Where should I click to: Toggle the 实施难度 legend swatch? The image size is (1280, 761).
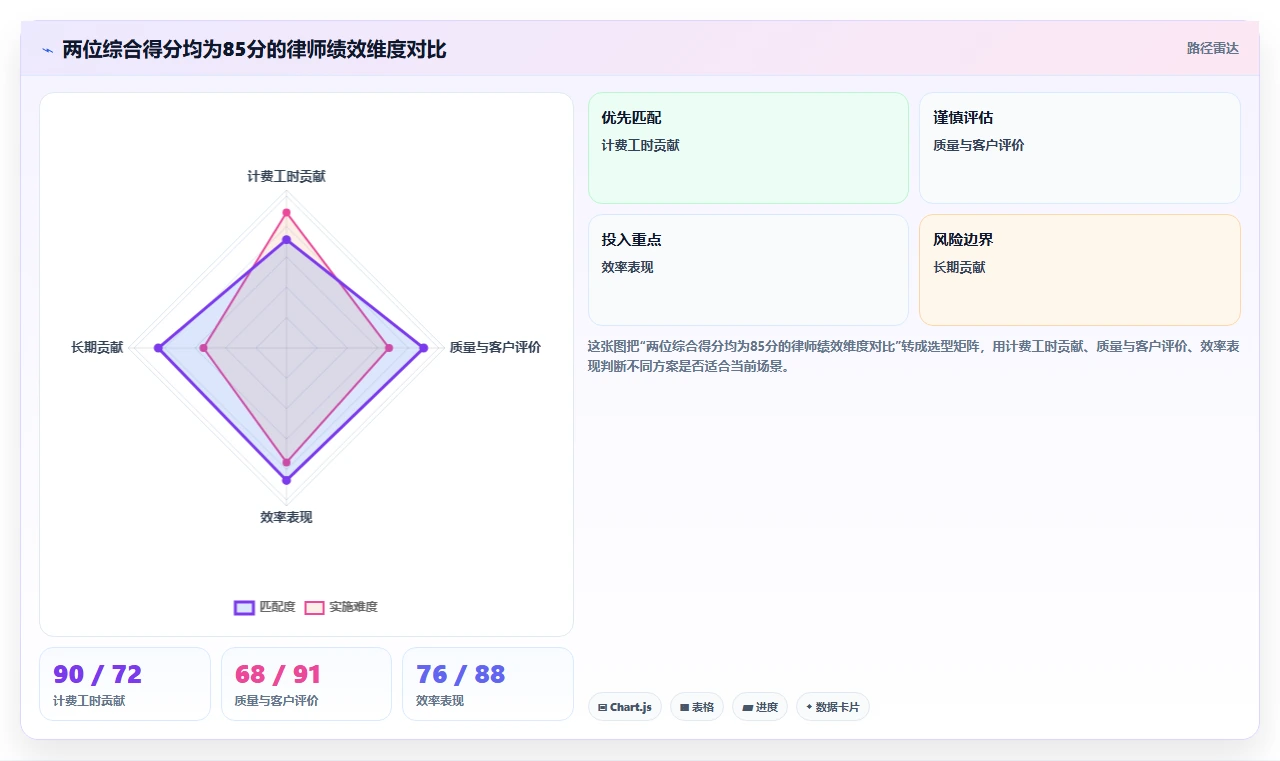(x=315, y=607)
